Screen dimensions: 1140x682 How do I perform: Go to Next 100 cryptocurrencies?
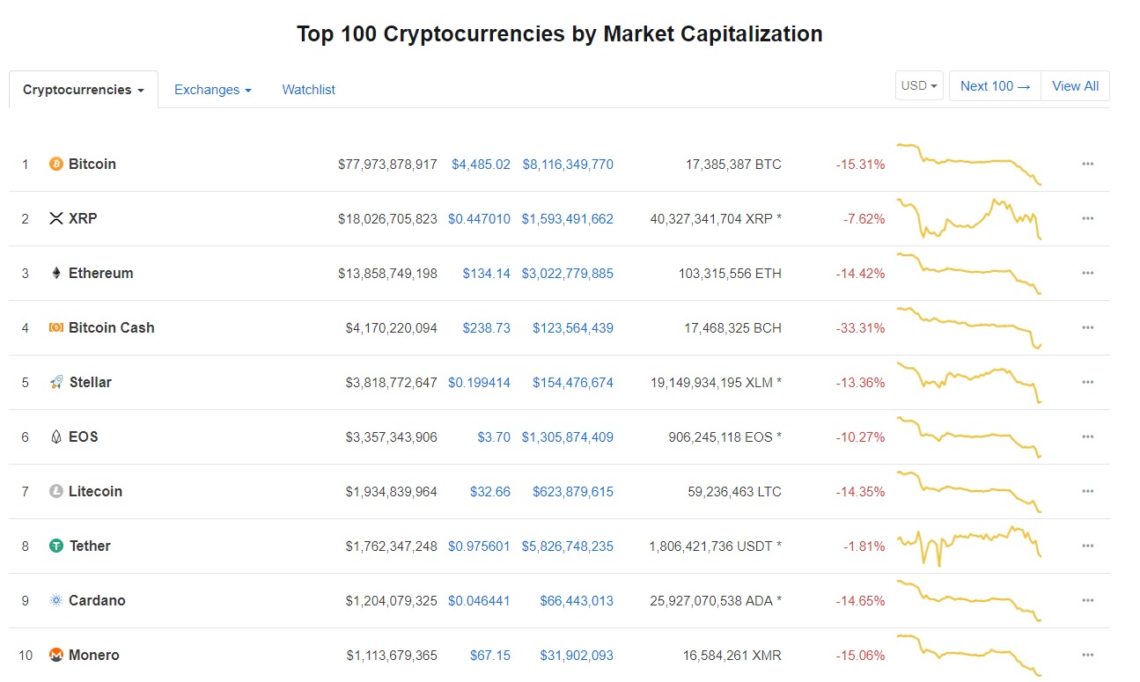point(995,86)
